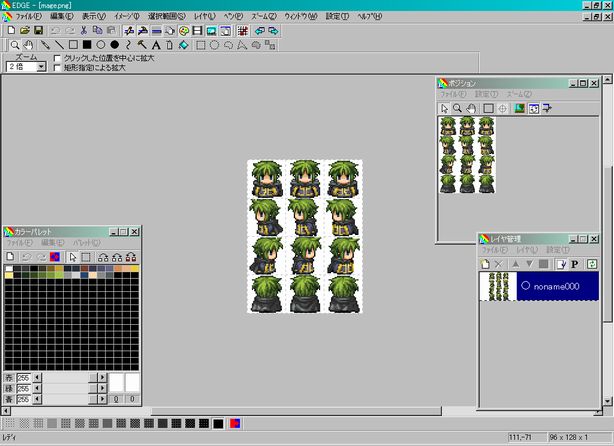Click the floppy disk save icon
This screenshot has width=614, height=446.
(x=38, y=31)
